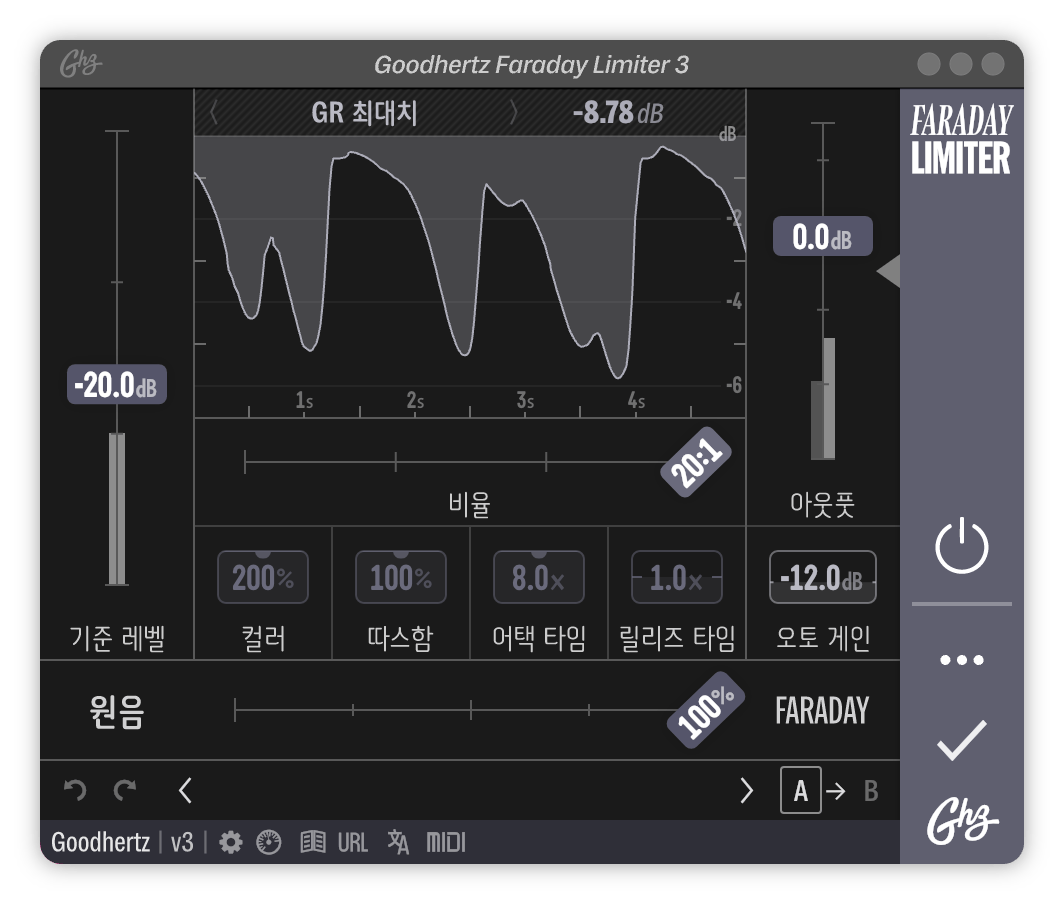Screen dimensions: 1064x904
Task: Click the dial knob icon in the footer
Action: coord(269,842)
